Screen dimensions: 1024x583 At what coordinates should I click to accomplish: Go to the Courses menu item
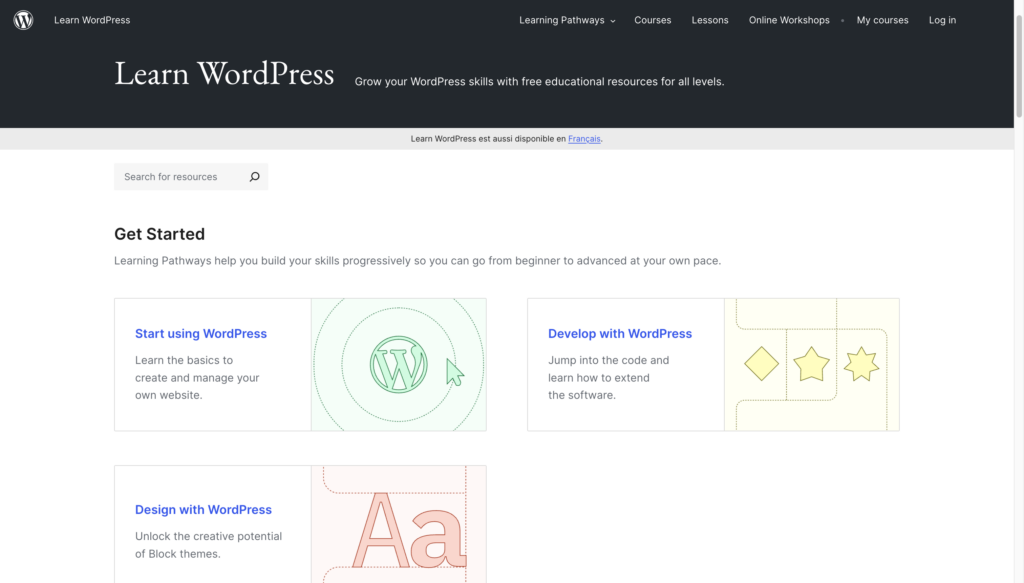652,20
